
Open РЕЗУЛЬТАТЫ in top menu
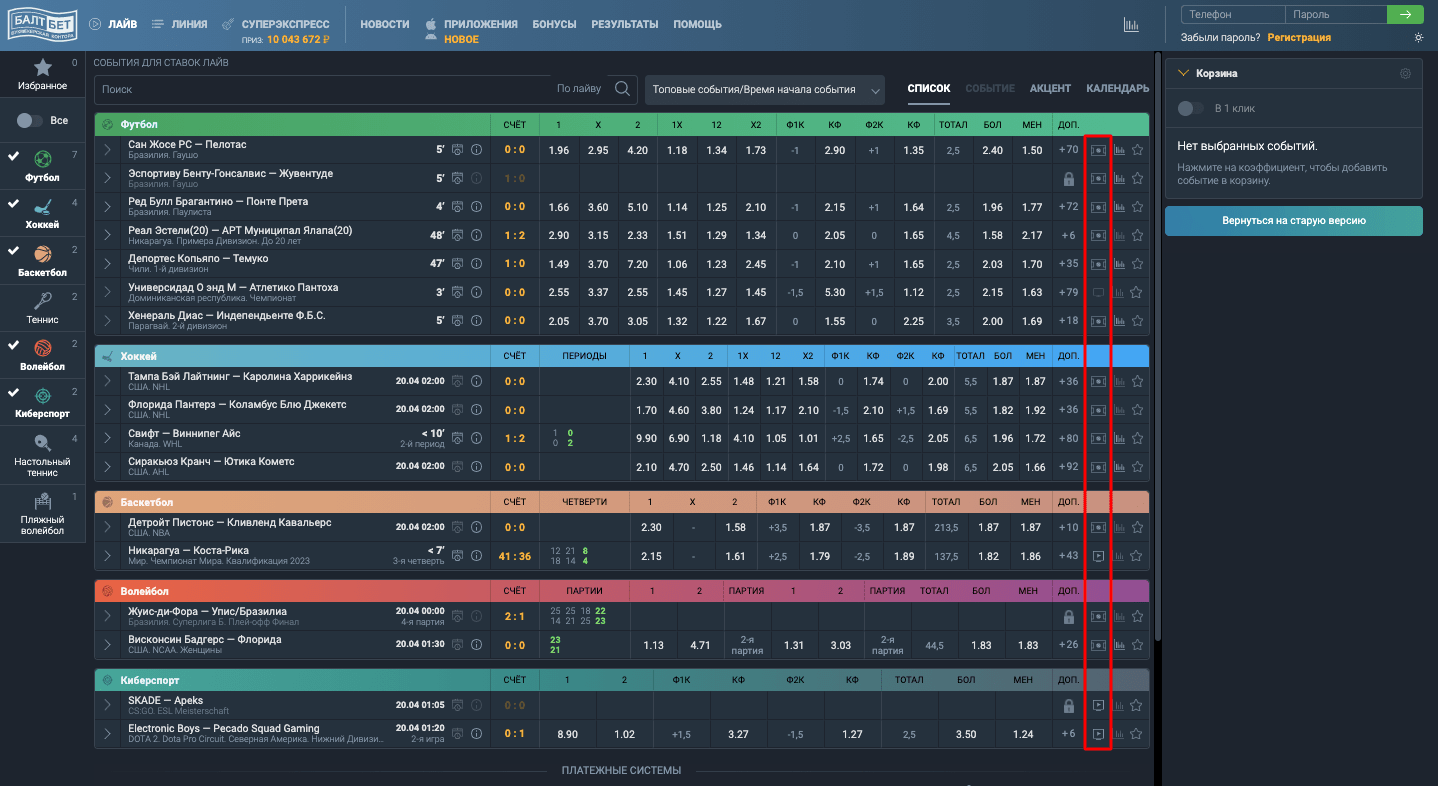pyautogui.click(x=624, y=24)
